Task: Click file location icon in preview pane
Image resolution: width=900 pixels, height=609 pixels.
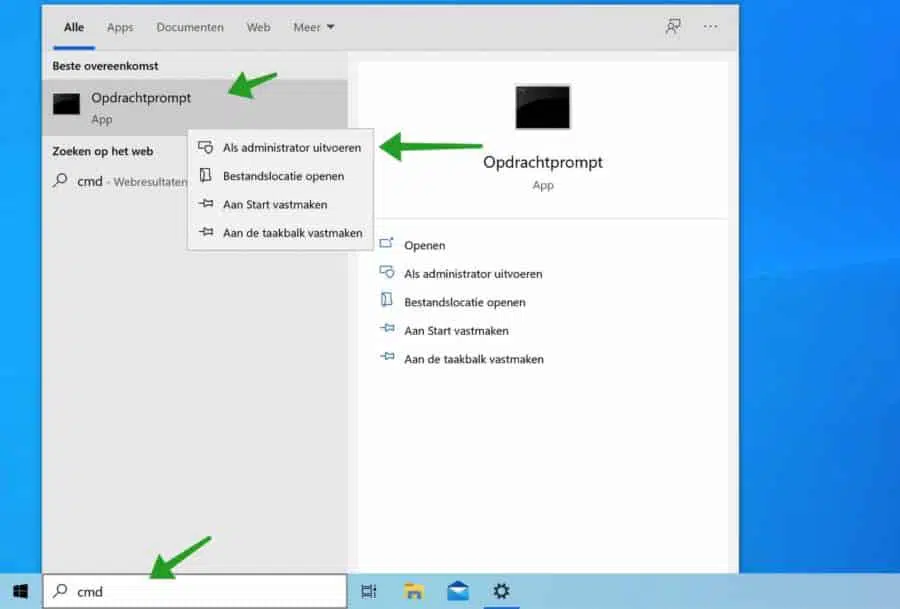Action: (x=387, y=300)
